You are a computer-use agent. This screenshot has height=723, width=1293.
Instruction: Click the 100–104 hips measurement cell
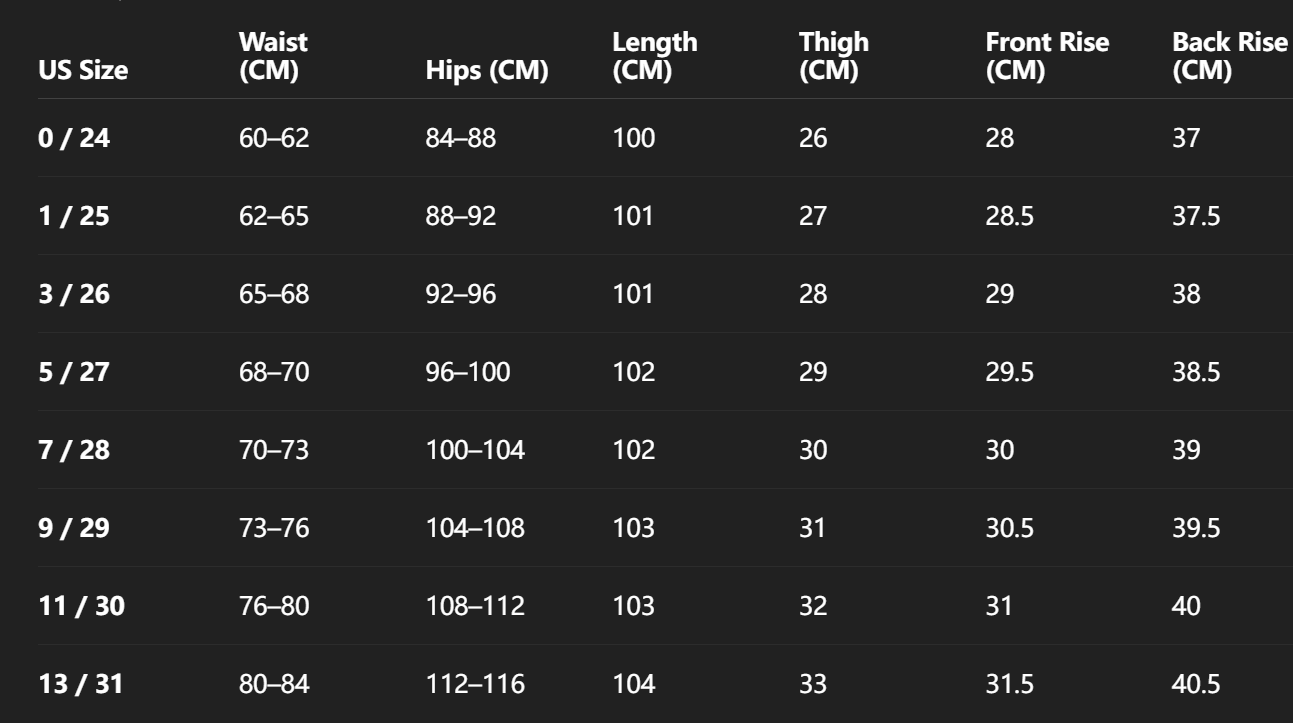coord(475,450)
